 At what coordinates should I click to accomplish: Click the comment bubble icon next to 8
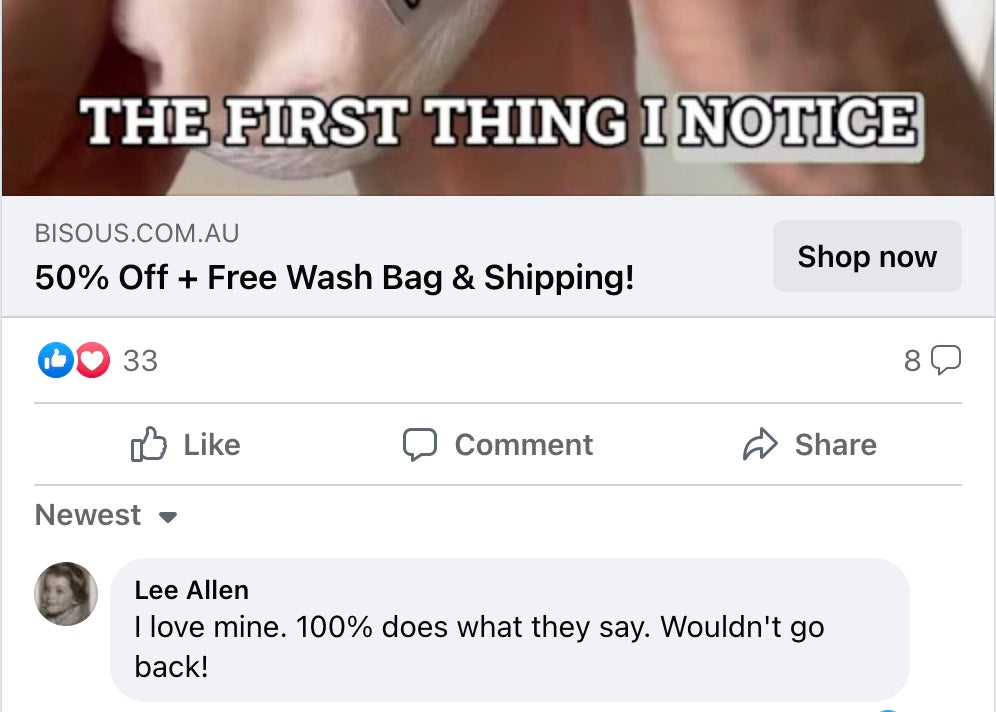946,360
